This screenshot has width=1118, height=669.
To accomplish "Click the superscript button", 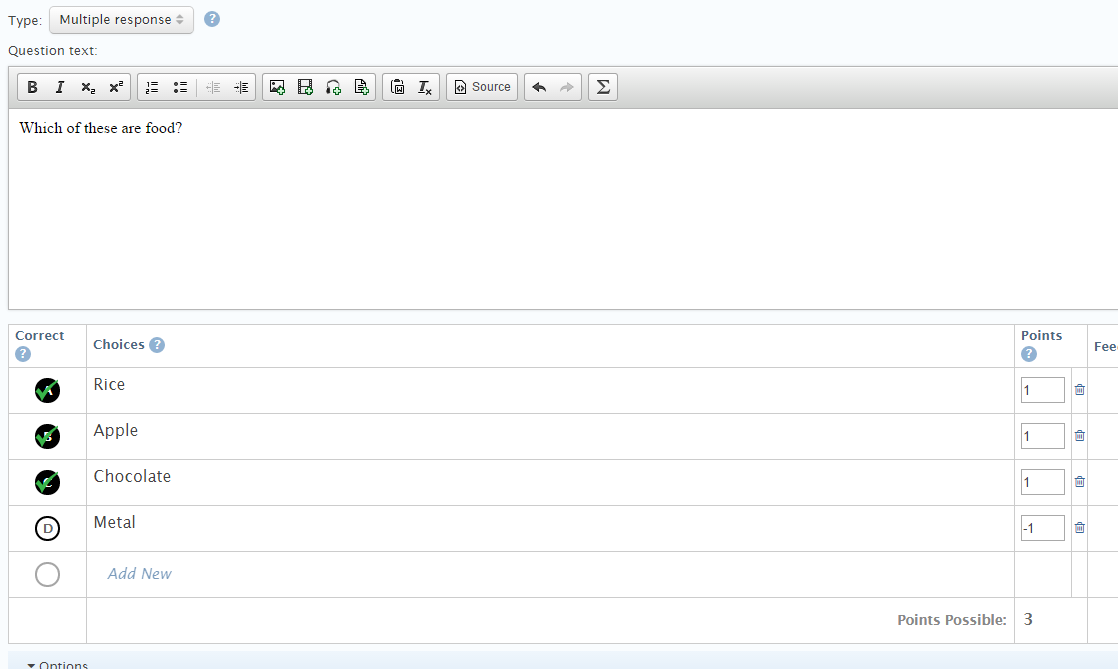I will point(116,87).
